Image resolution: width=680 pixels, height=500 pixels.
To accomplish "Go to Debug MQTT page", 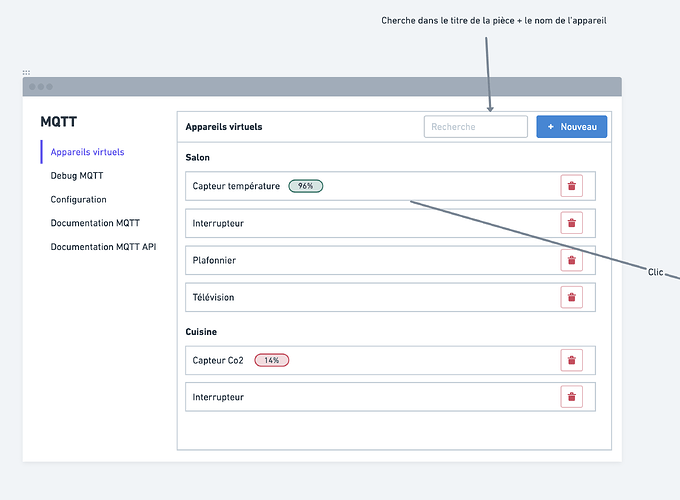I will (77, 176).
